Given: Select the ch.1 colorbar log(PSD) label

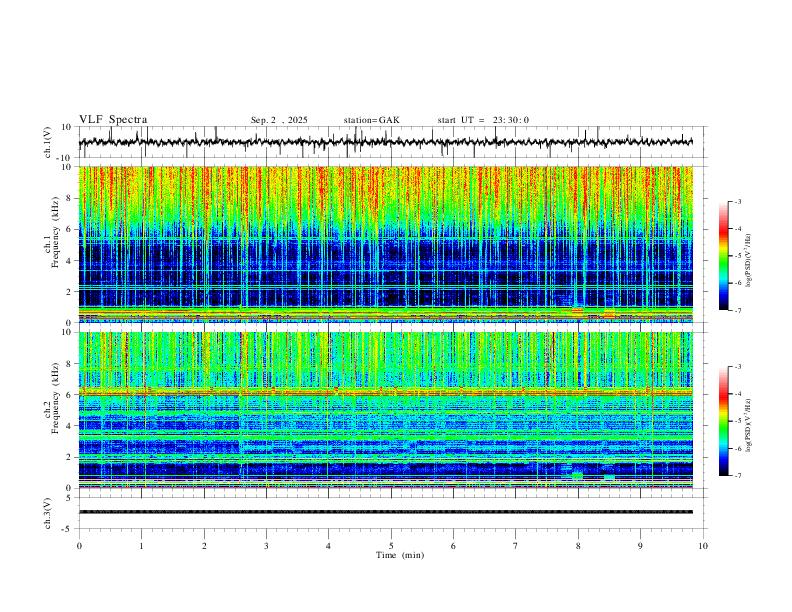Looking at the screenshot, I should 749,261.
